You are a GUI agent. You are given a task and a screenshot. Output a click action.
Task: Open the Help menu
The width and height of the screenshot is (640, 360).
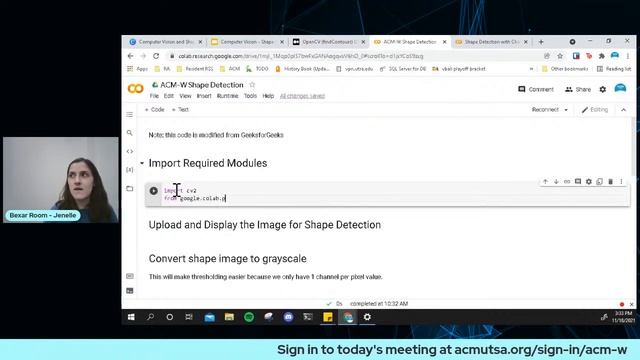268,96
